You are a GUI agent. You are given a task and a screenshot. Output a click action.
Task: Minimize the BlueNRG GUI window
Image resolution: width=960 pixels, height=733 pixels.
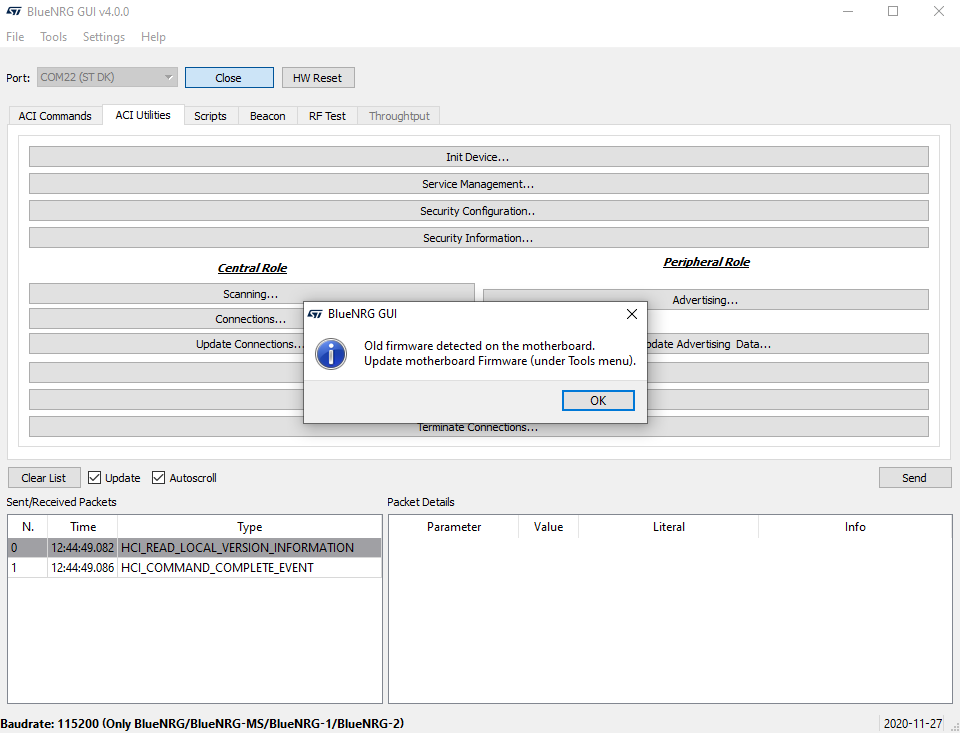pos(848,12)
